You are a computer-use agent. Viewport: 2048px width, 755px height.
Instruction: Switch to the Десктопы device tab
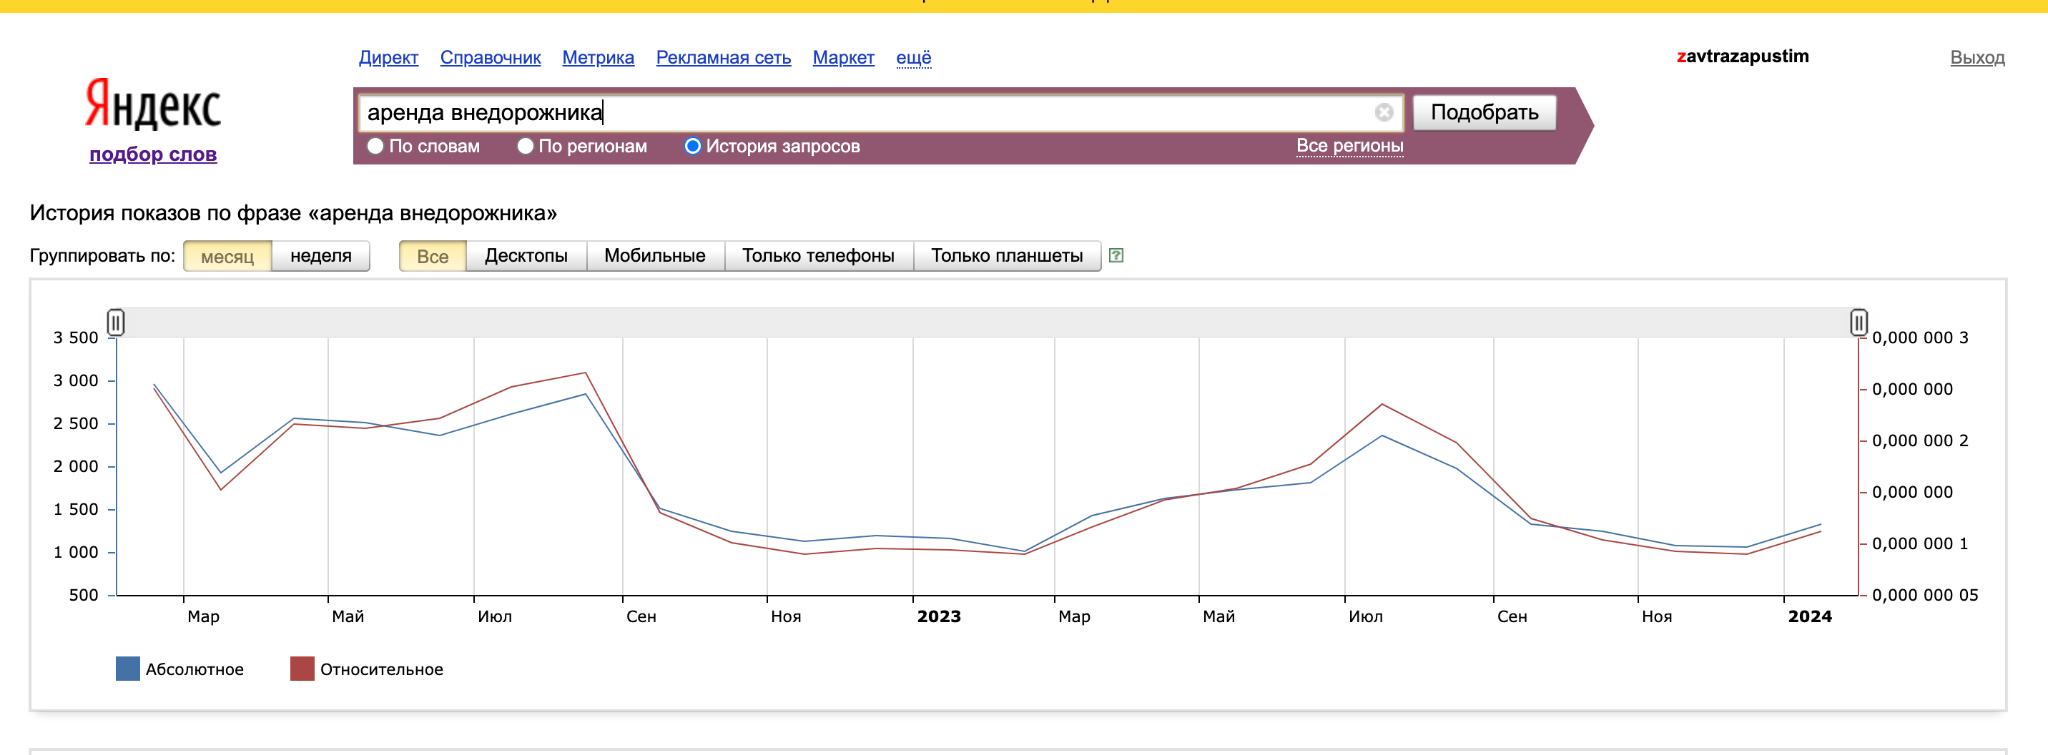(x=526, y=256)
